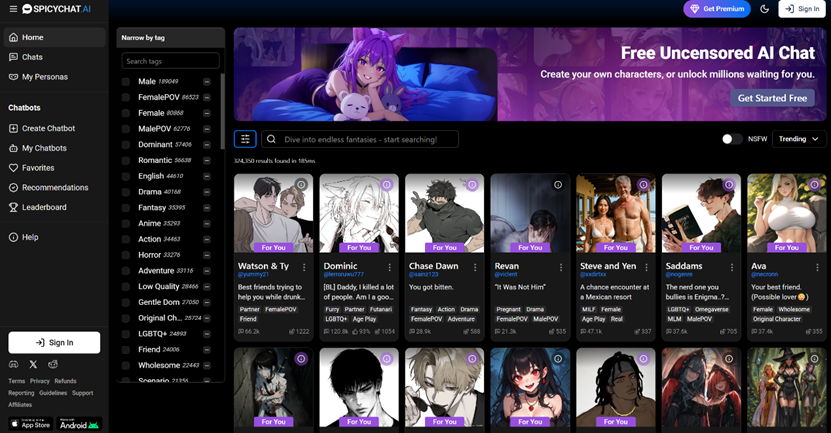Click the tag list scrollbar

pos(222,100)
